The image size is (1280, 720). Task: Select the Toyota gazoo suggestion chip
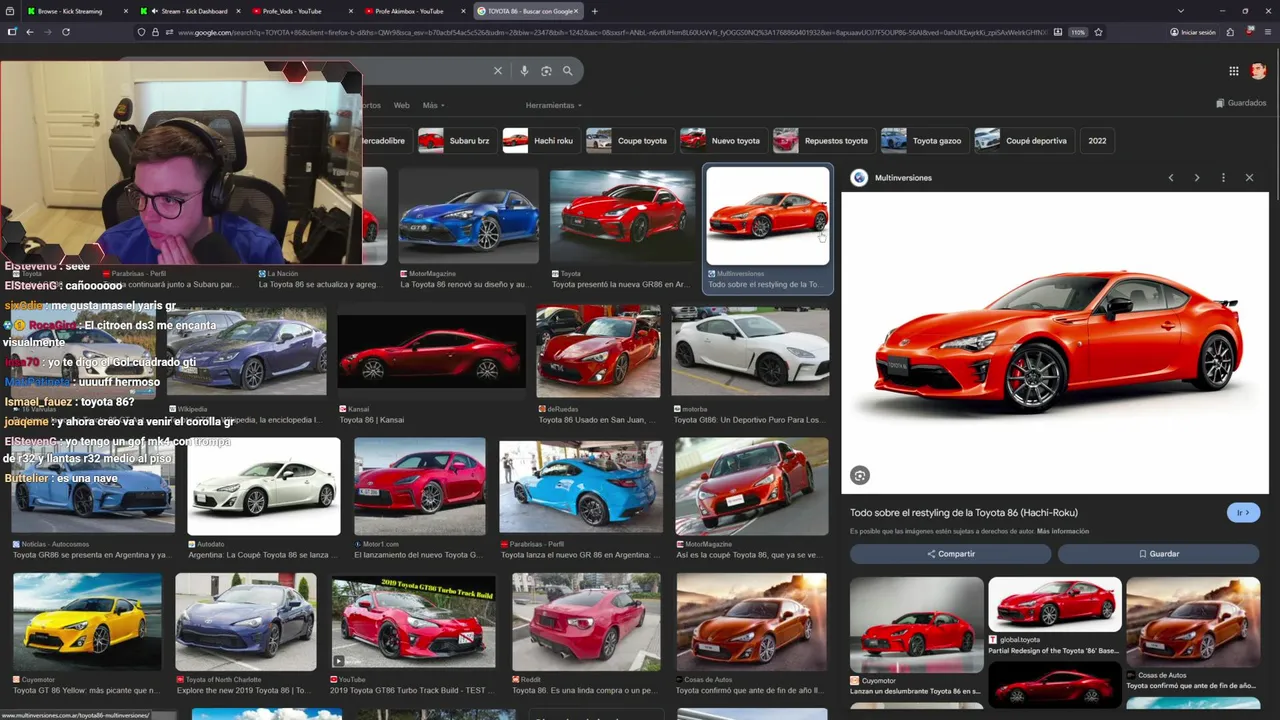[923, 141]
